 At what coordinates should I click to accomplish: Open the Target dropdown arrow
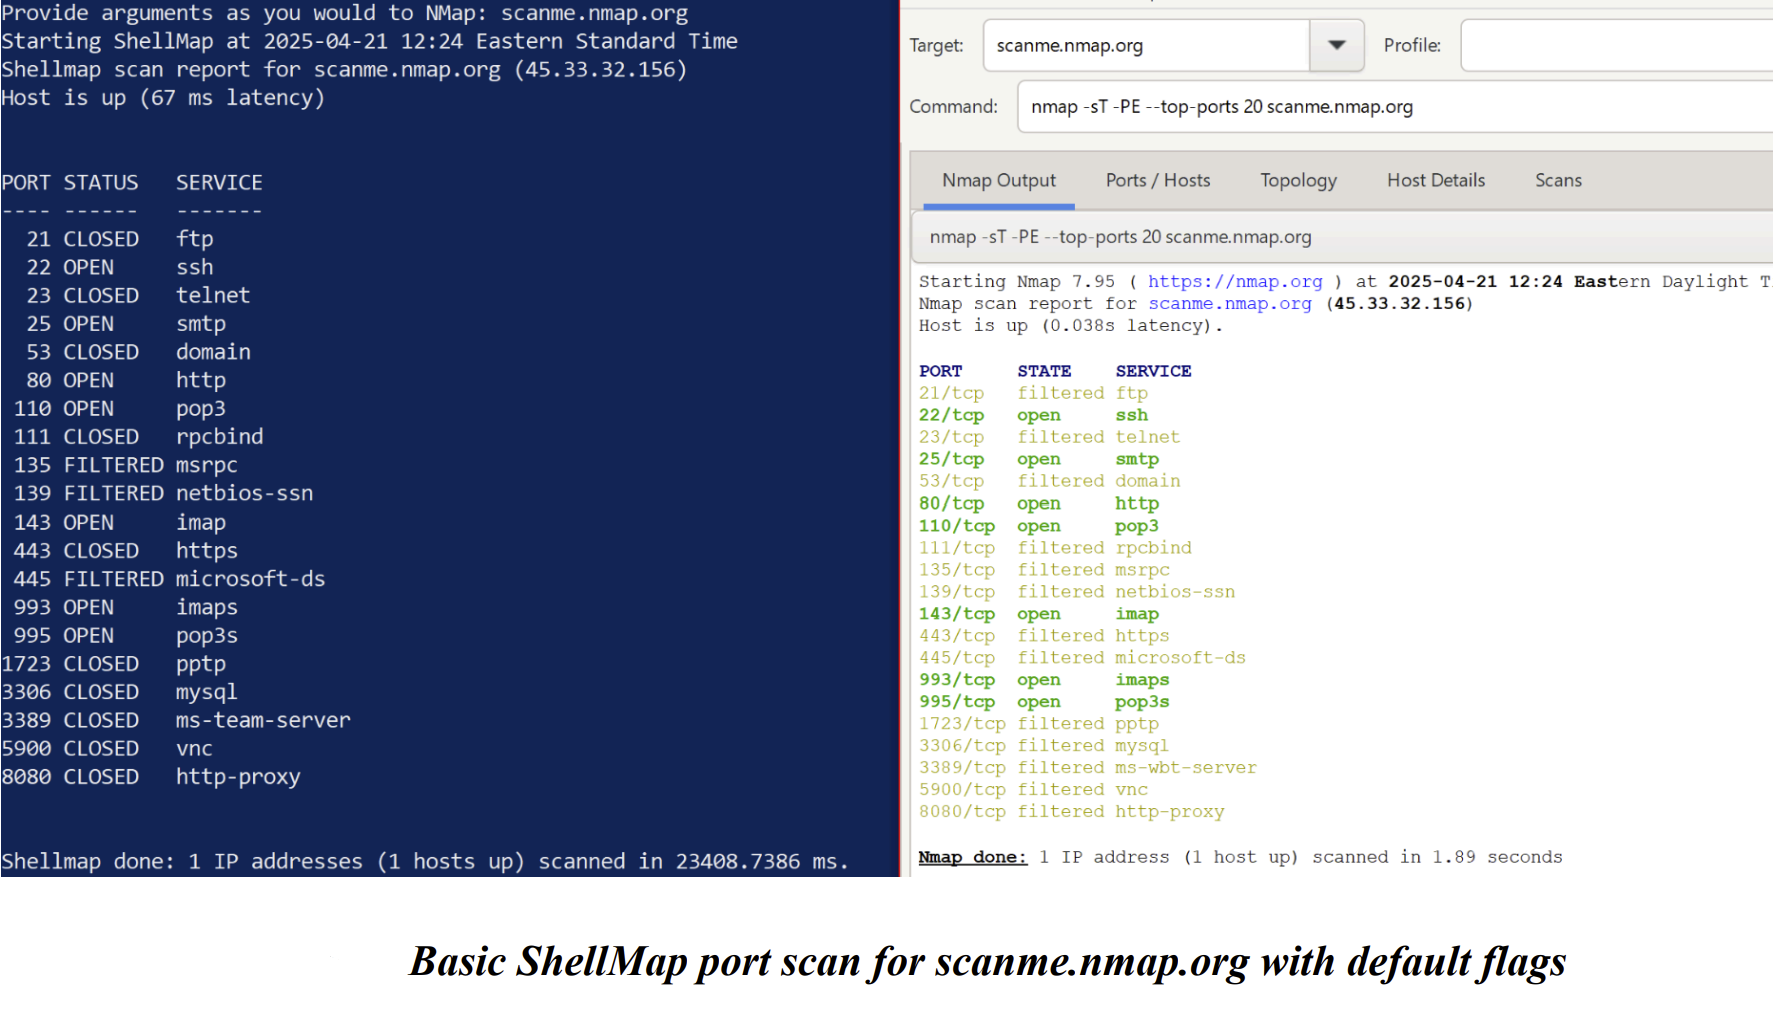click(x=1337, y=45)
